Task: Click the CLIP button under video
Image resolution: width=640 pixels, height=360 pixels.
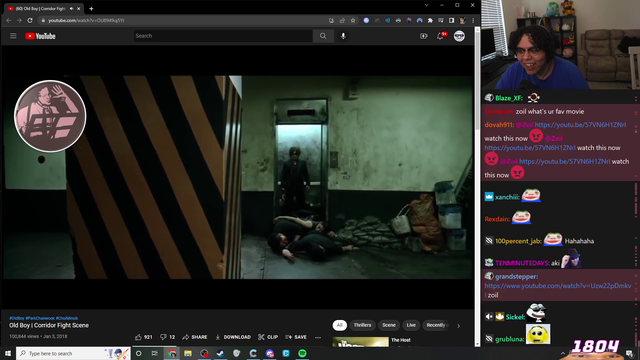Action: click(268, 337)
